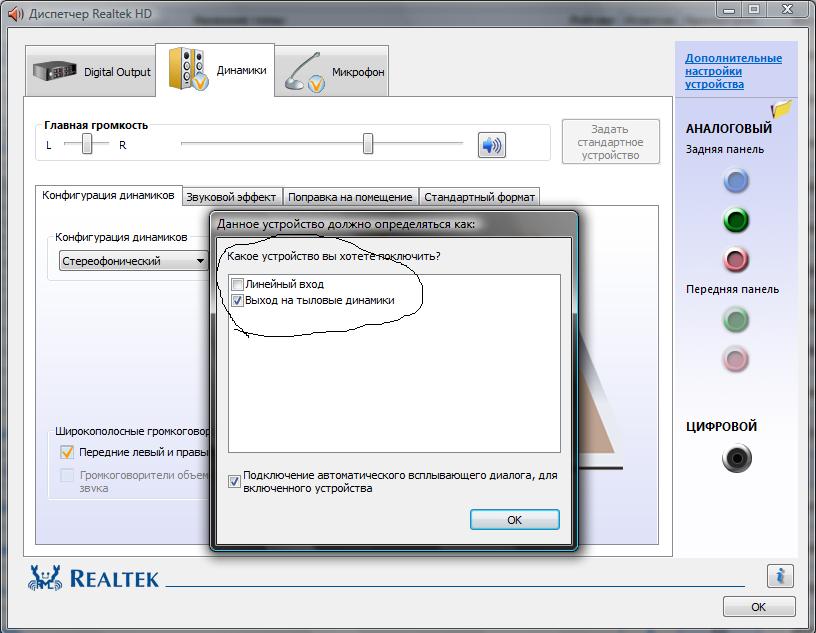Click the blue rear panel jack
816x633 pixels.
736,181
